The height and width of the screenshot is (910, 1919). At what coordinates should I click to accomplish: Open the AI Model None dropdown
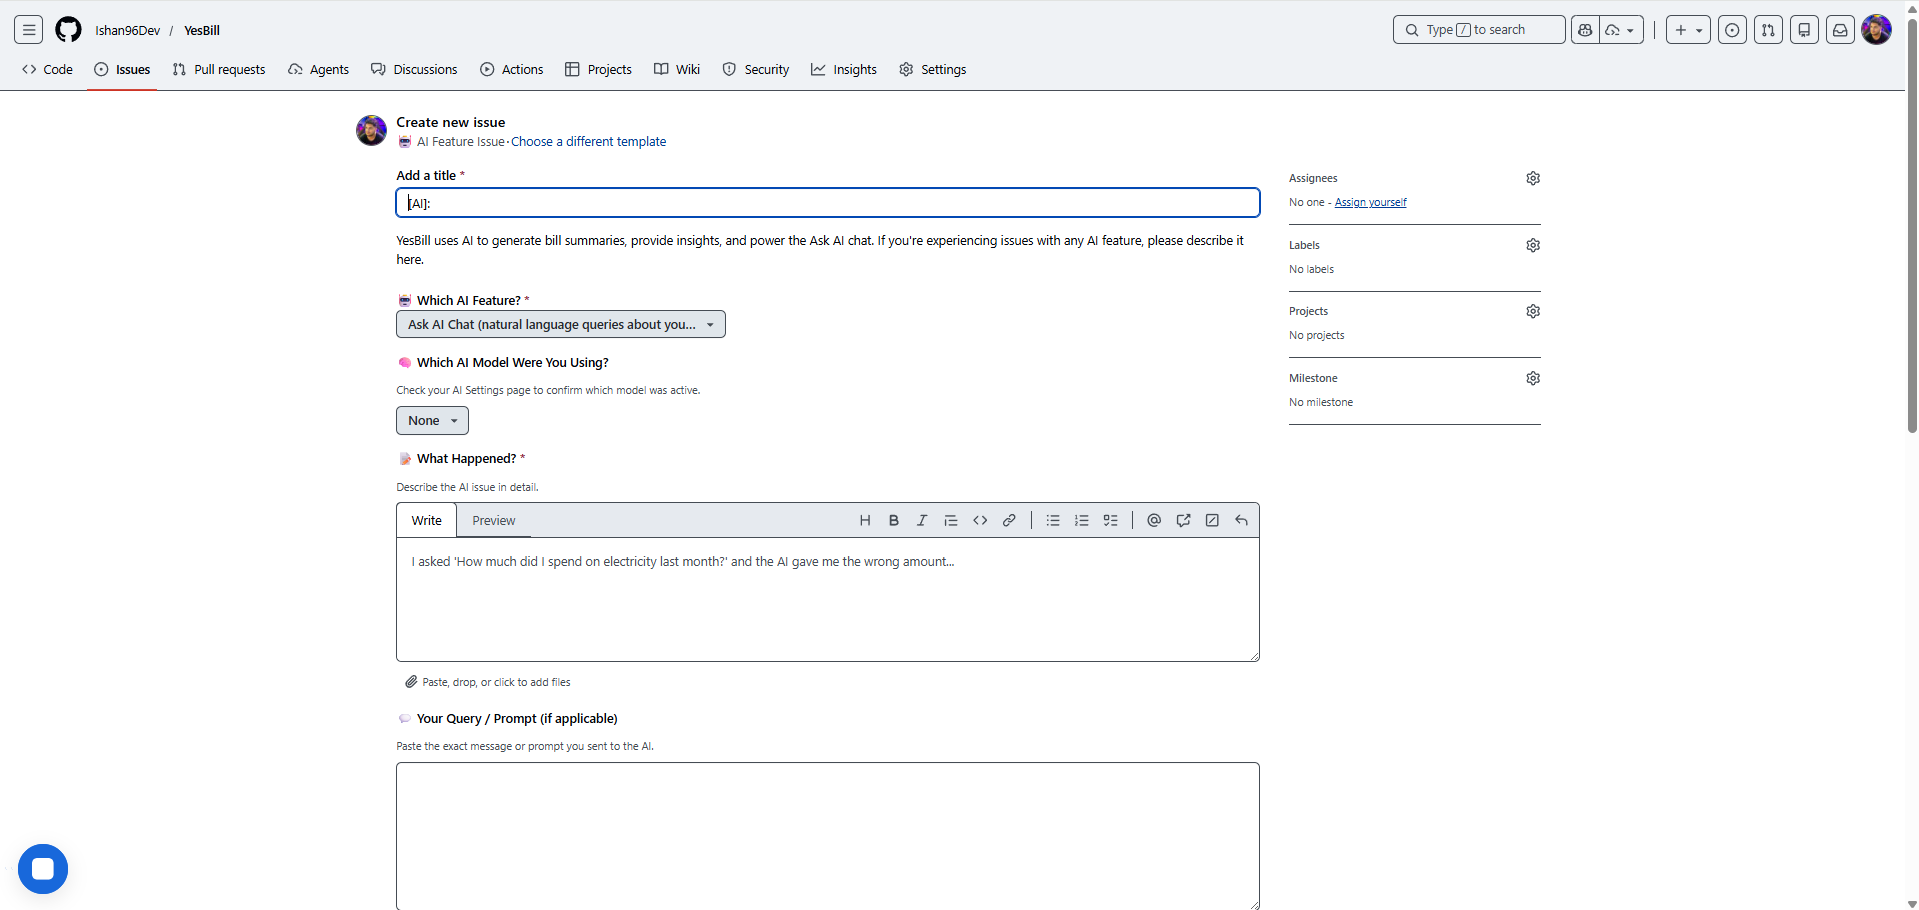pos(432,421)
